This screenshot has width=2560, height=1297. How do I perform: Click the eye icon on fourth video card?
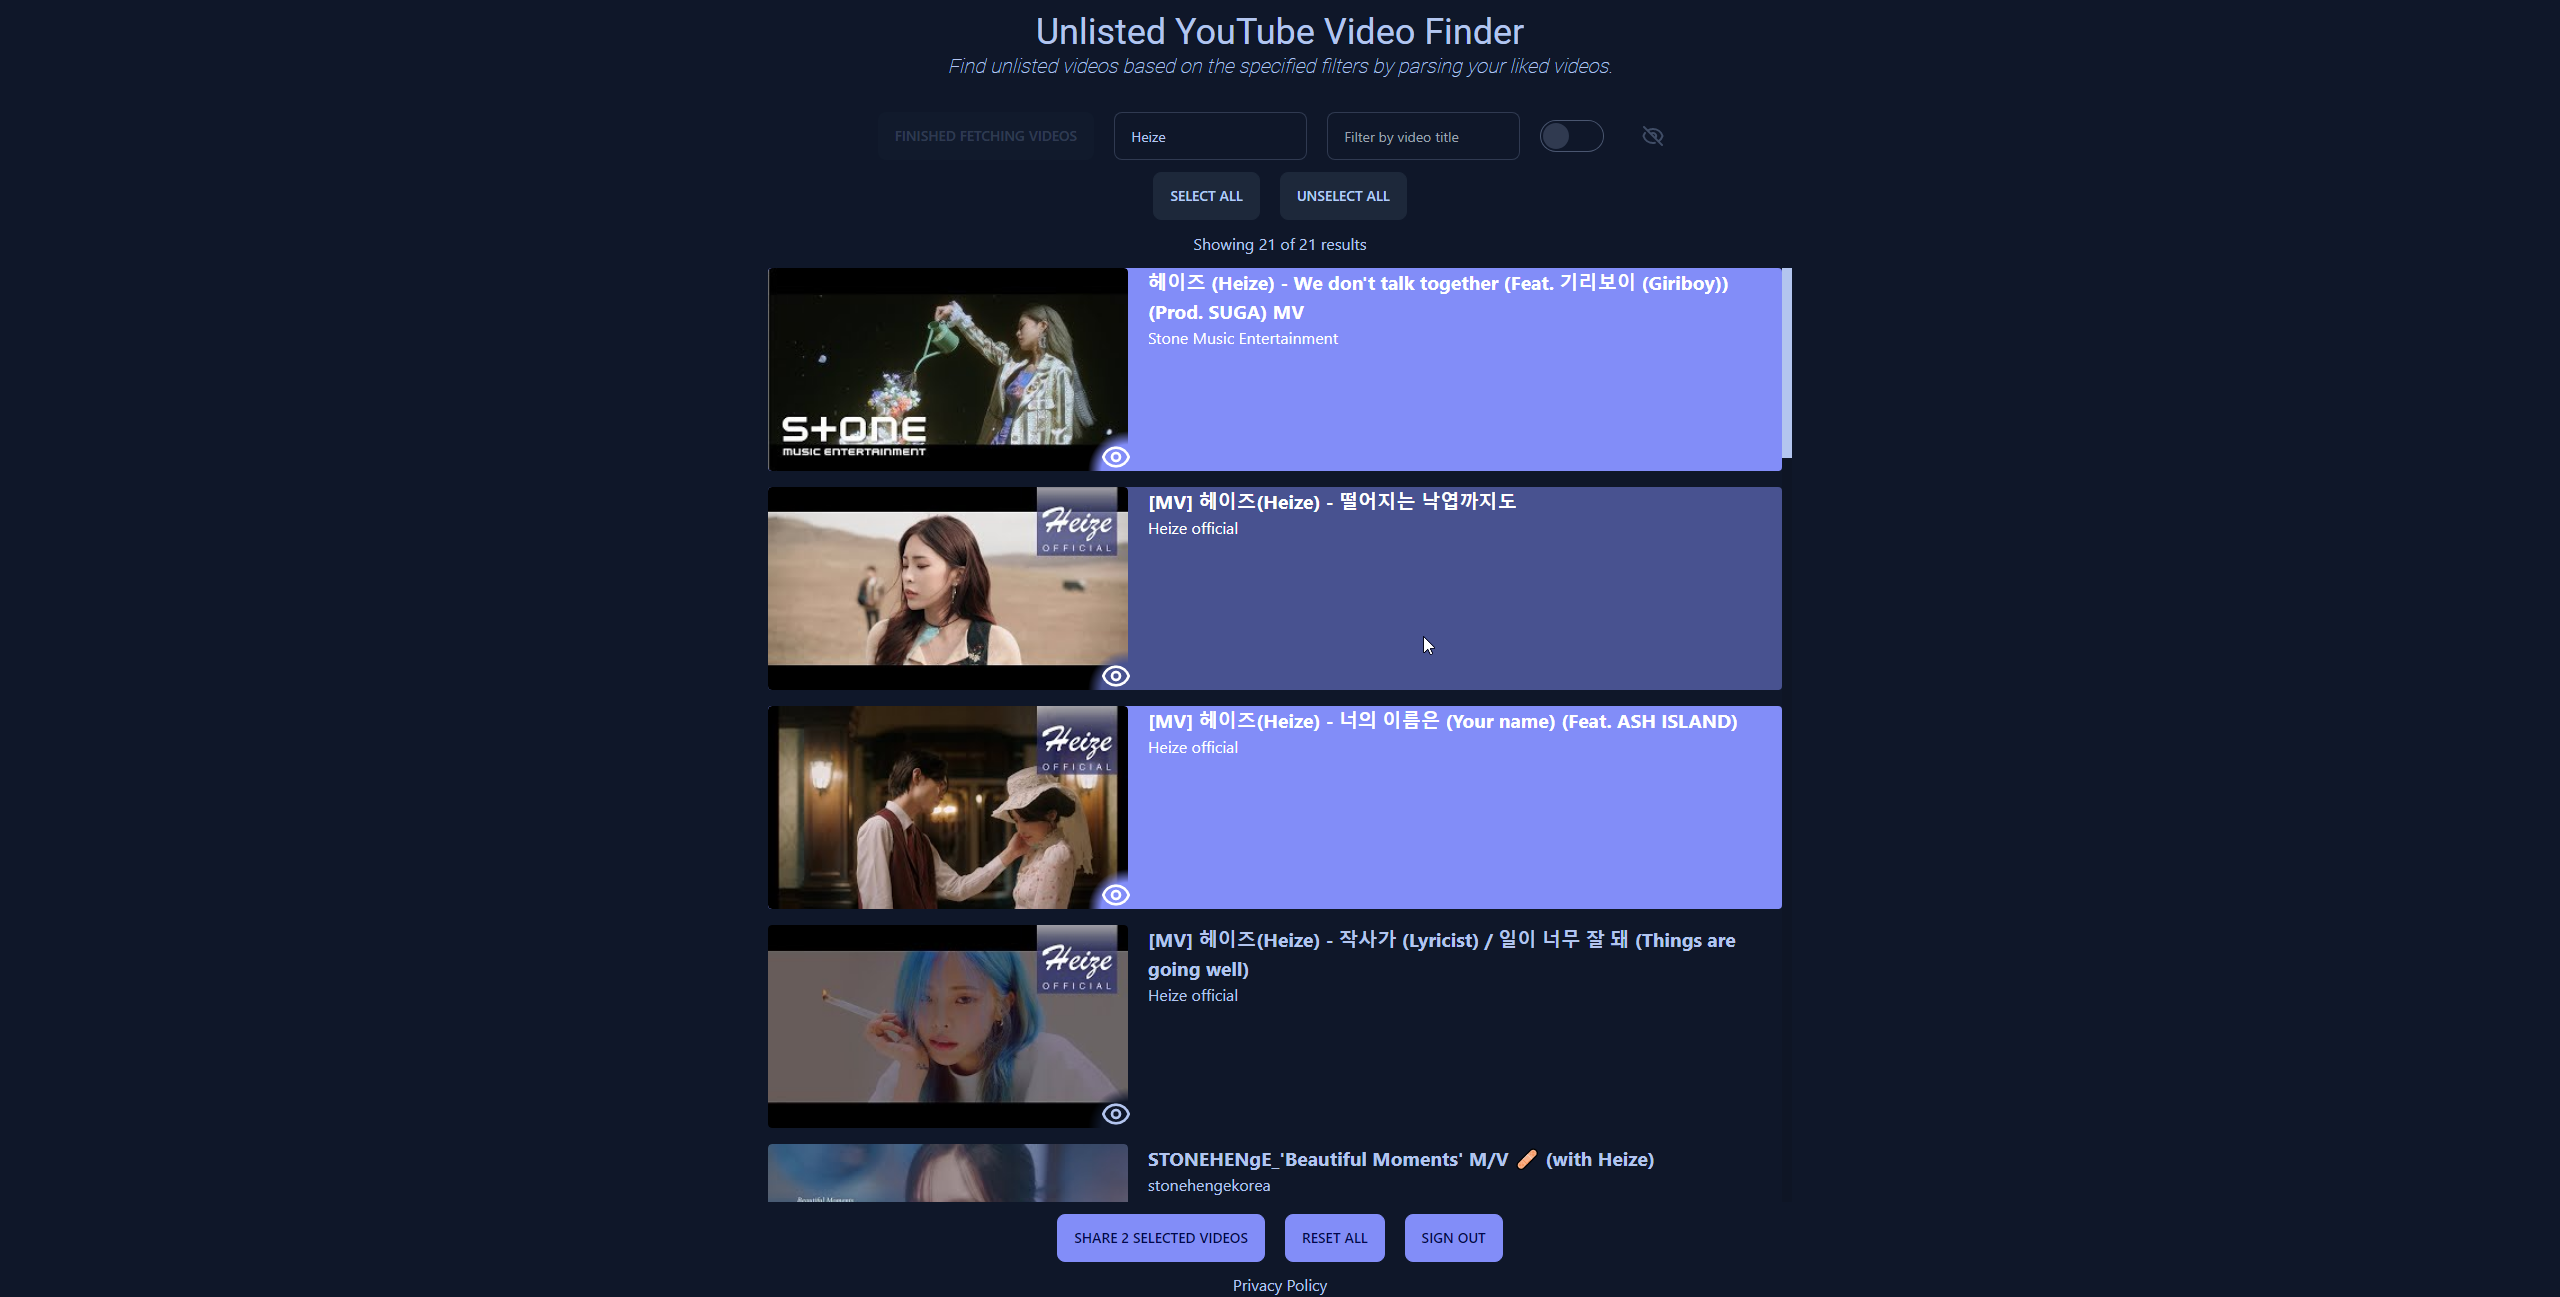point(1116,1112)
